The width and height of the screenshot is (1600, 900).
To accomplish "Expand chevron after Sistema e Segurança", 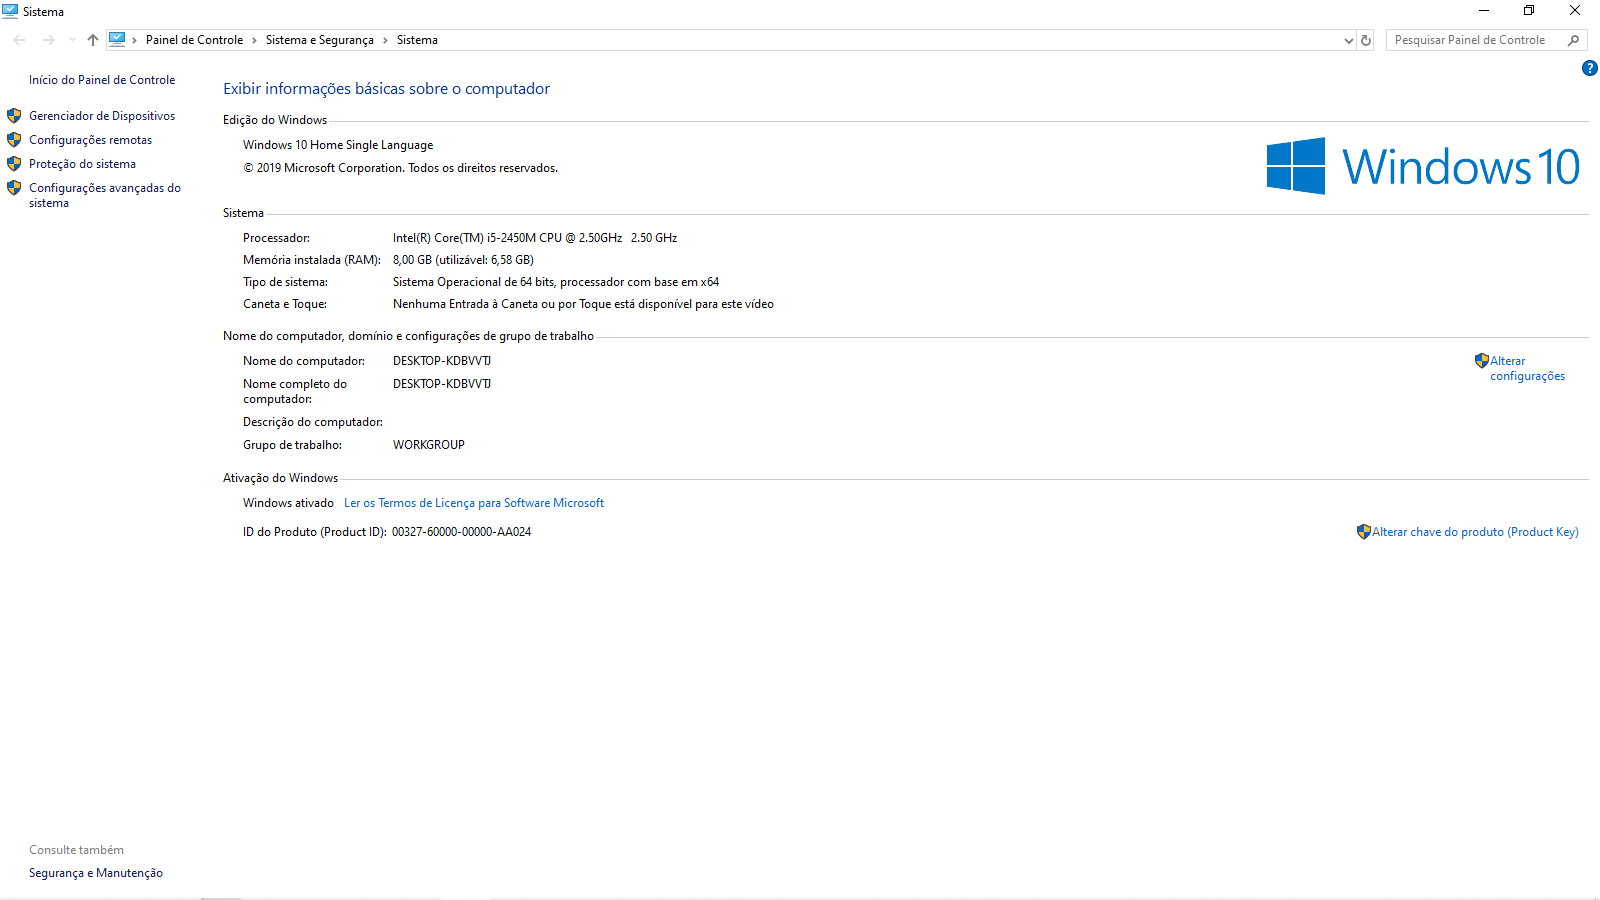I will pos(385,40).
